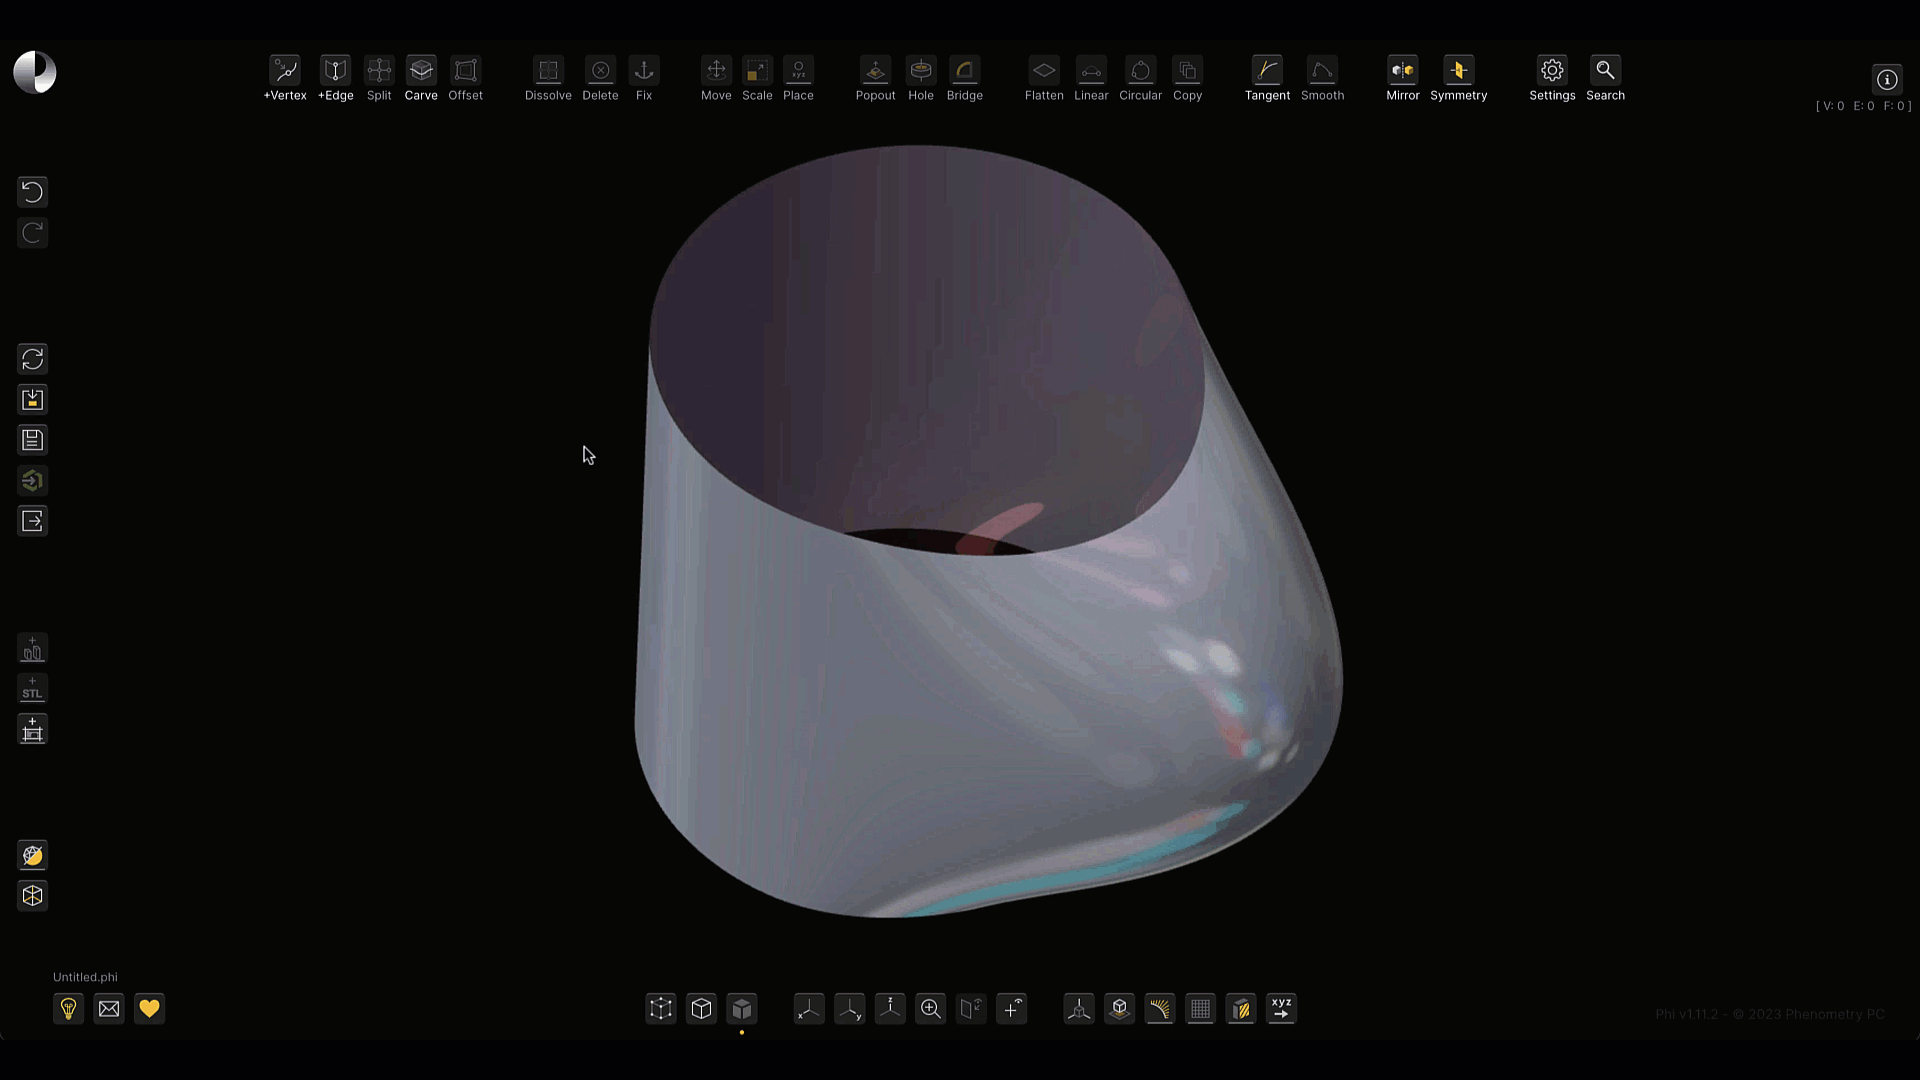
Task: Toggle the xyz arrow icon
Action: click(x=1281, y=1009)
